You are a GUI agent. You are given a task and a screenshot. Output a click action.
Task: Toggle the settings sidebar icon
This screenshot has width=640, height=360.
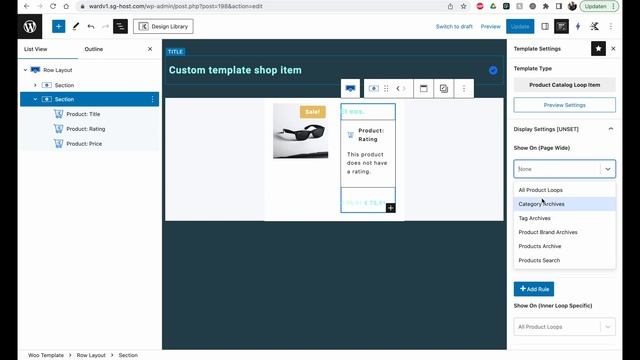click(x=545, y=27)
